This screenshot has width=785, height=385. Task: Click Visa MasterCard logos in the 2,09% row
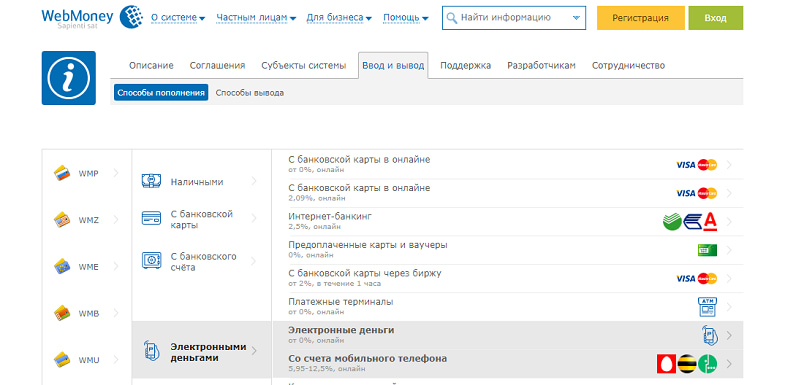coord(696,193)
